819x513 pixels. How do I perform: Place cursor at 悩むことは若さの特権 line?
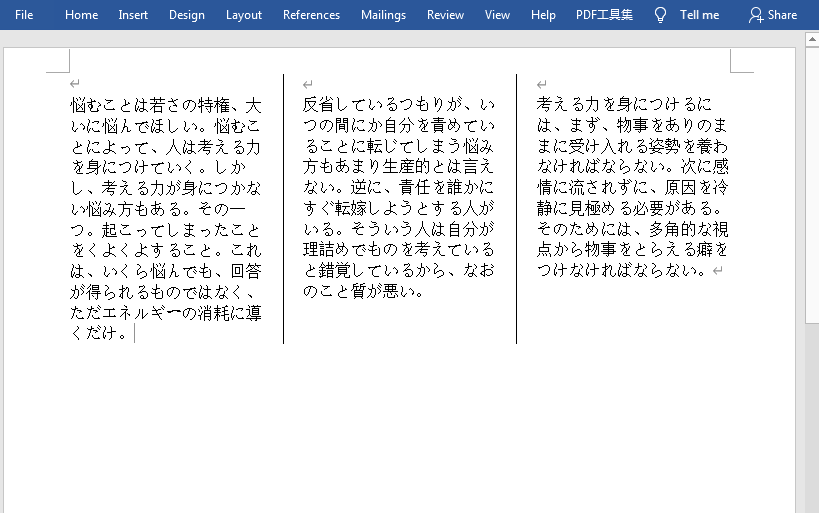coord(166,105)
